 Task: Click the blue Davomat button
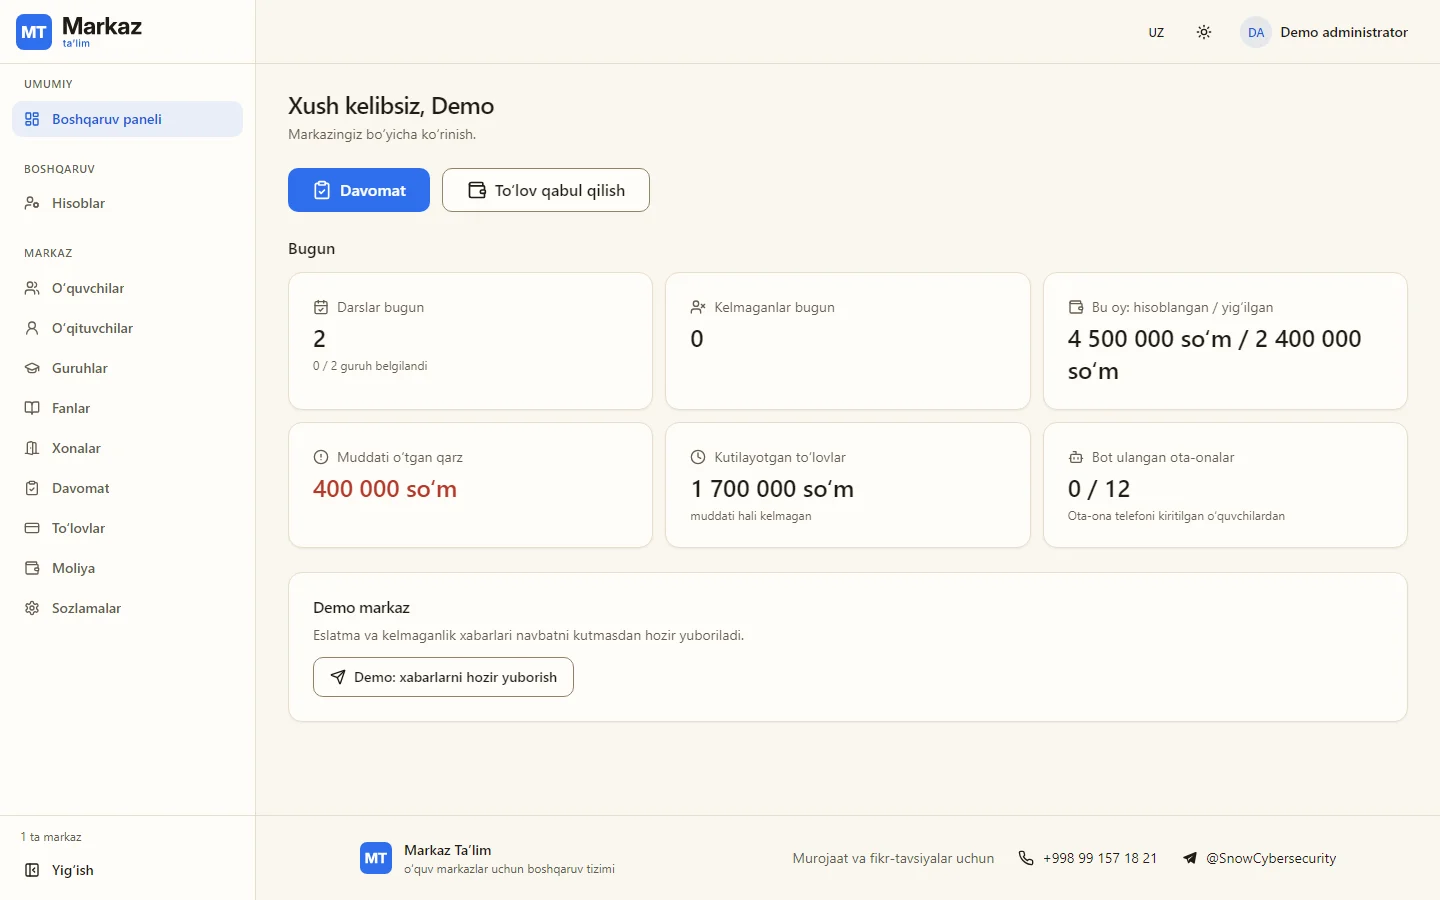coord(359,190)
